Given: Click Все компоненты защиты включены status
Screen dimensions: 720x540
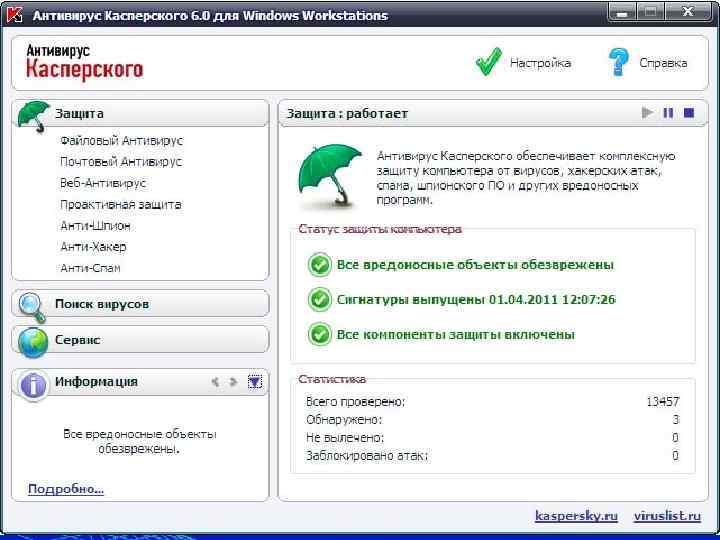Looking at the screenshot, I should click(456, 335).
